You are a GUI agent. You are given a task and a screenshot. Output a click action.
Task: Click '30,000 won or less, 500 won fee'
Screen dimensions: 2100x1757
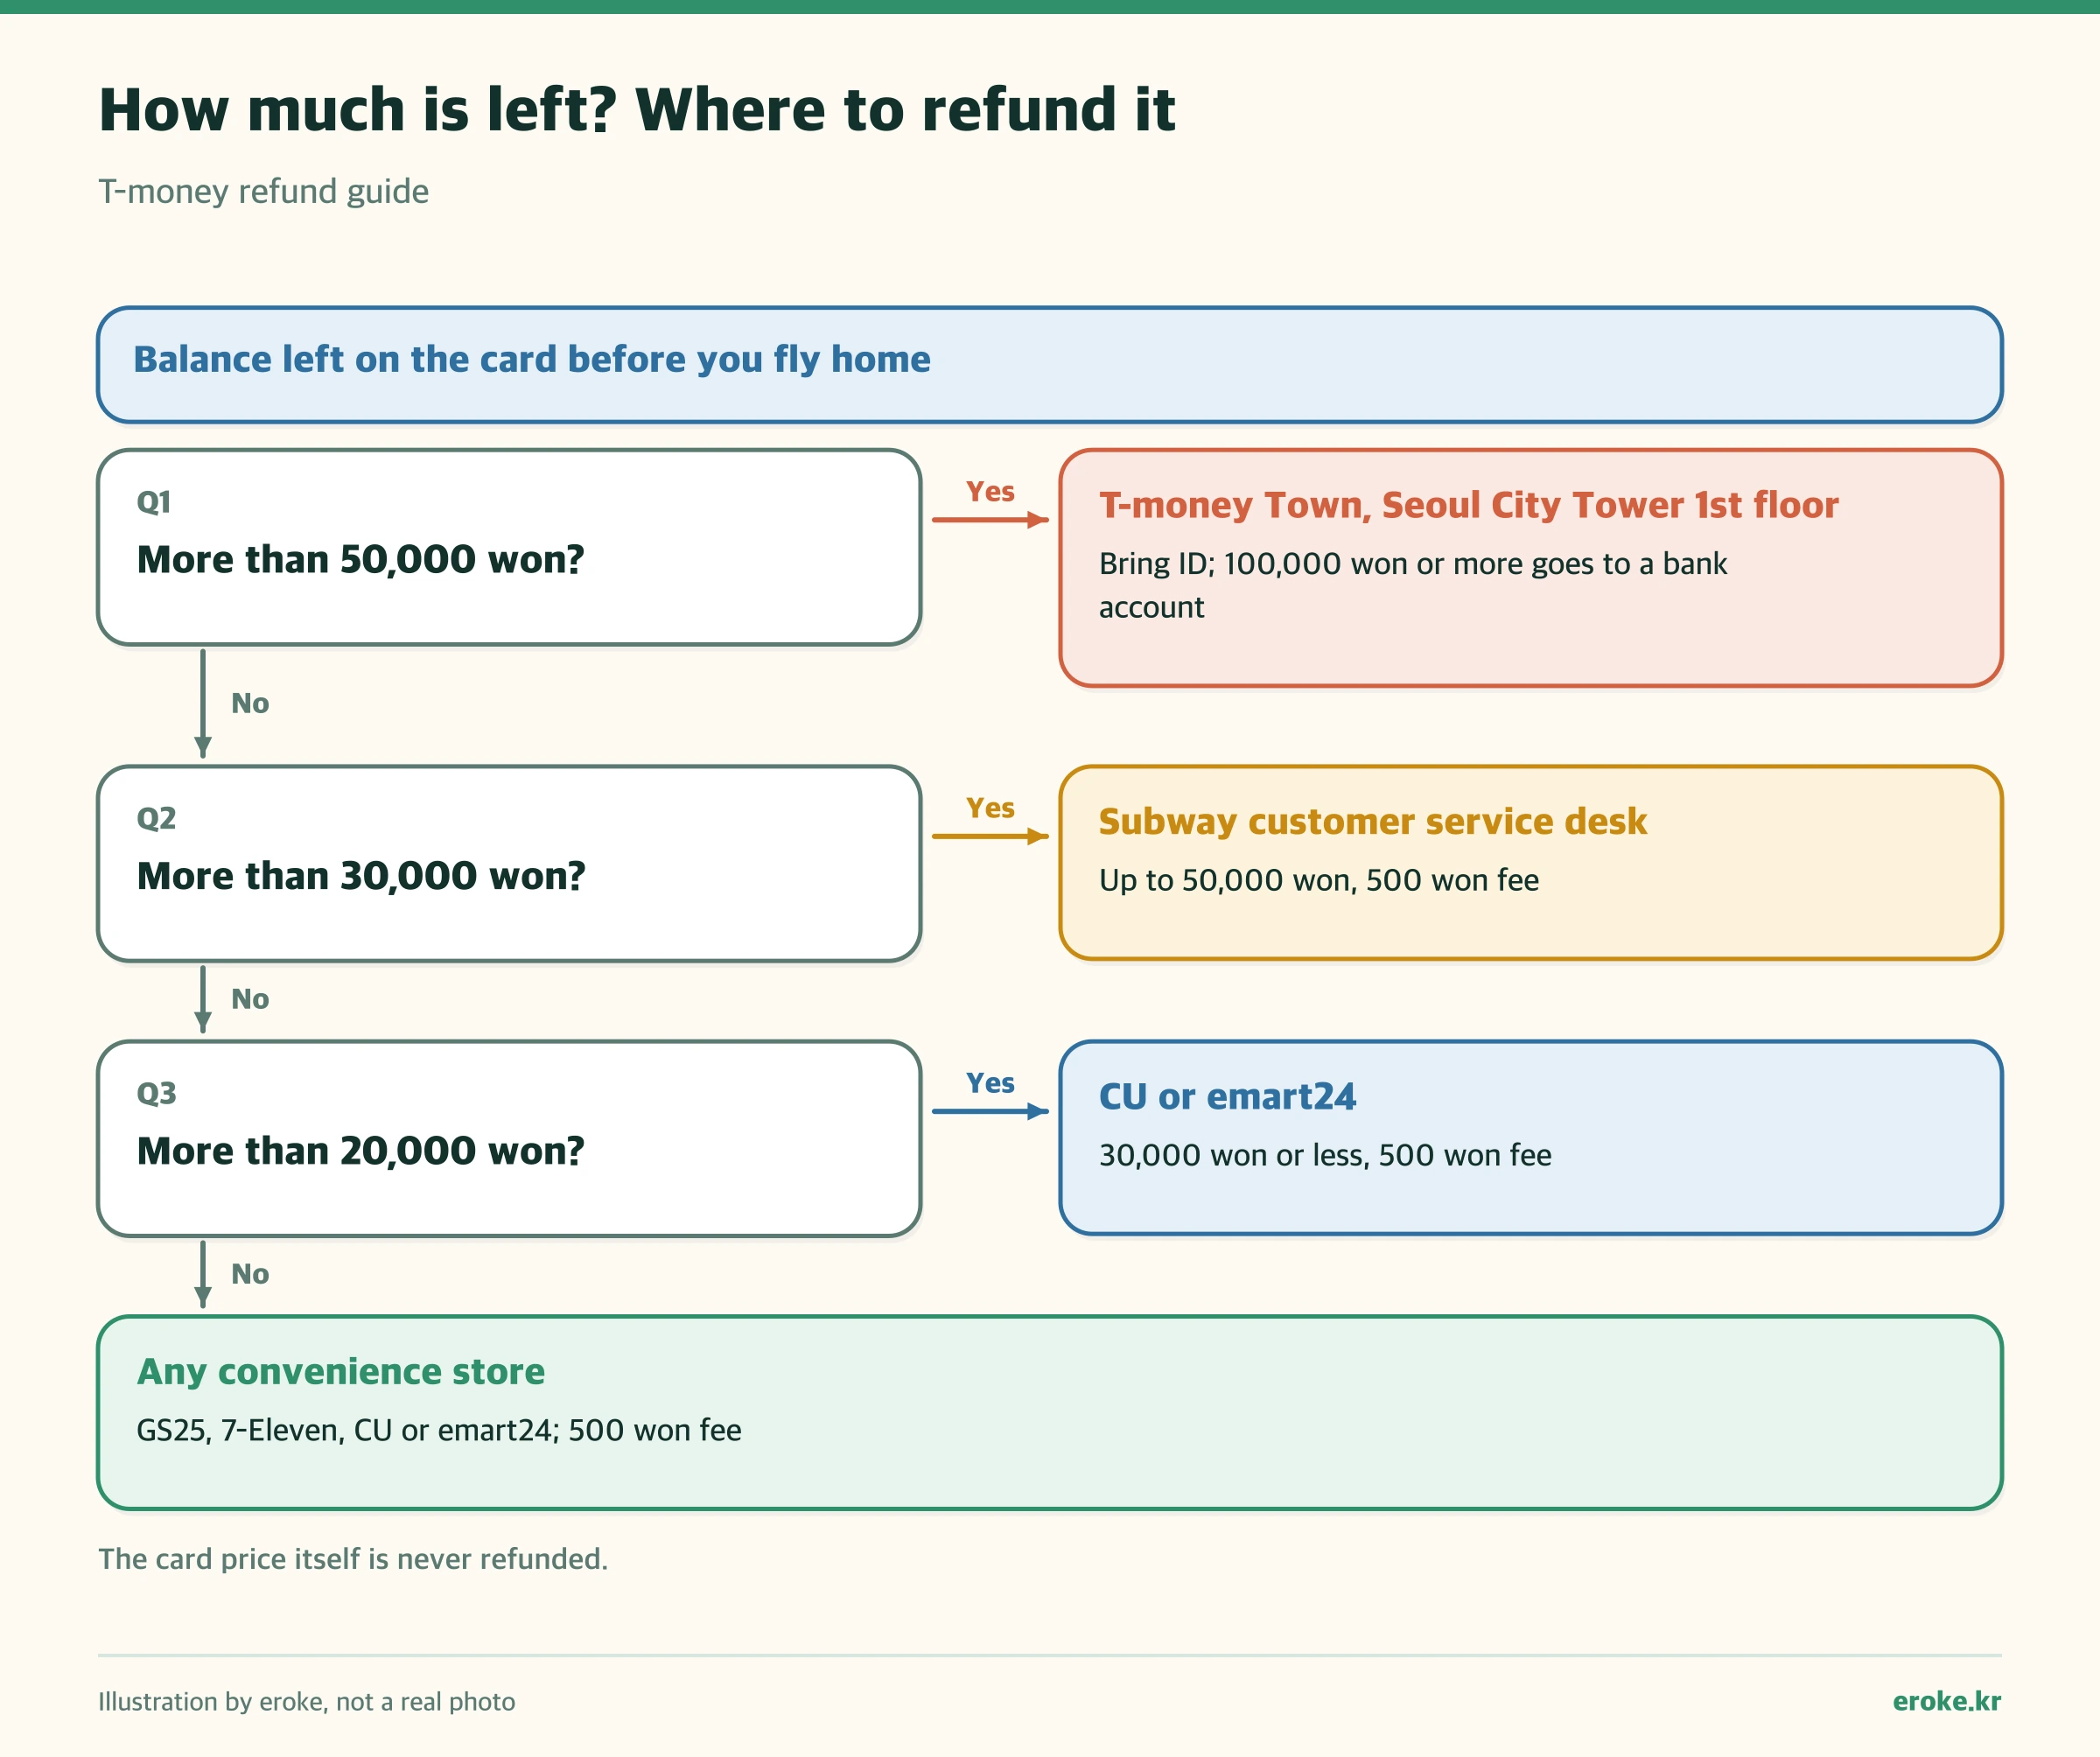1325,1156
